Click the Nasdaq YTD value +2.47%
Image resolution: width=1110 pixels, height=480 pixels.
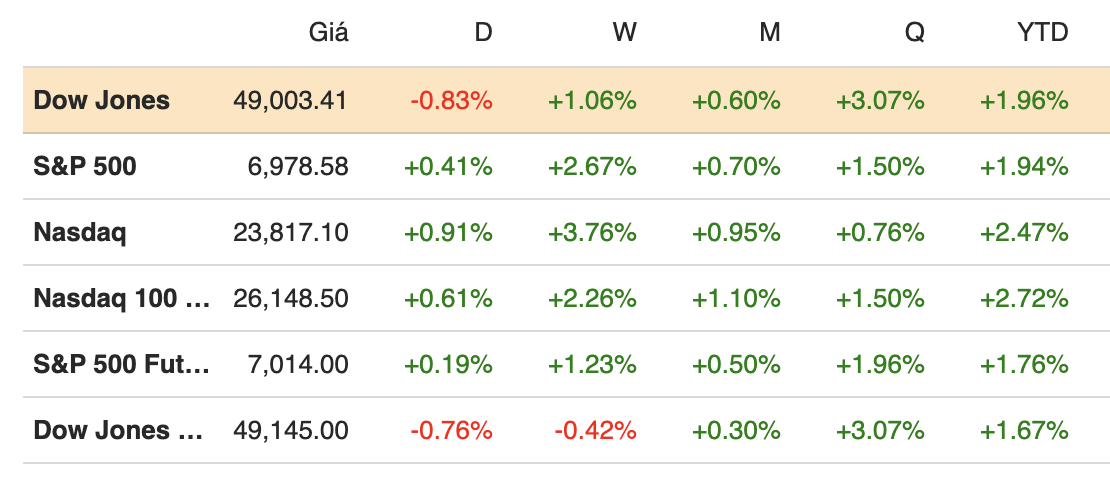click(x=1025, y=232)
